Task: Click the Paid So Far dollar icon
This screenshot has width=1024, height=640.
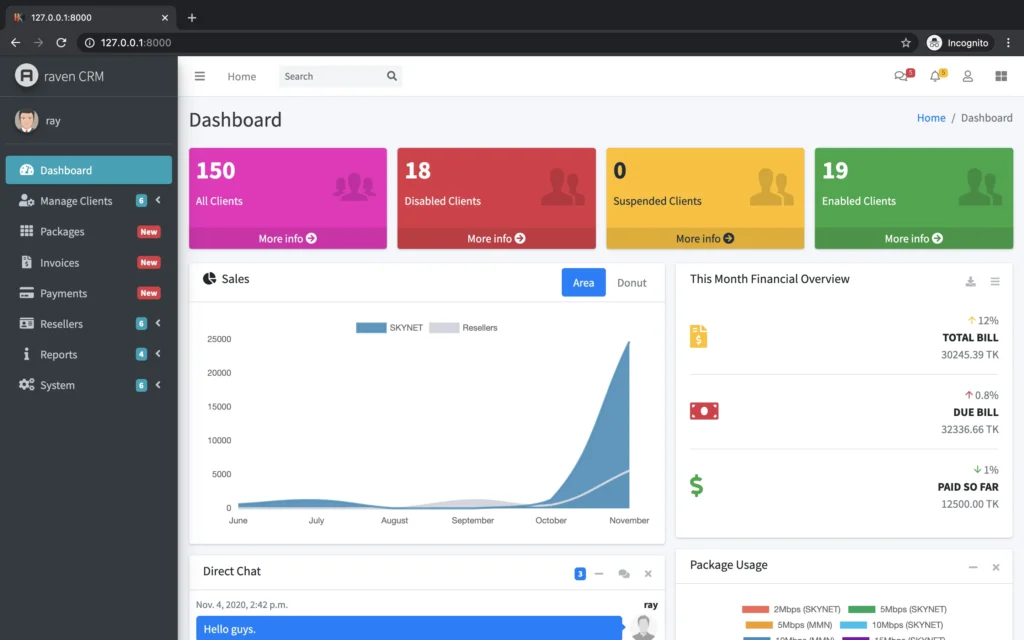Action: [x=697, y=485]
